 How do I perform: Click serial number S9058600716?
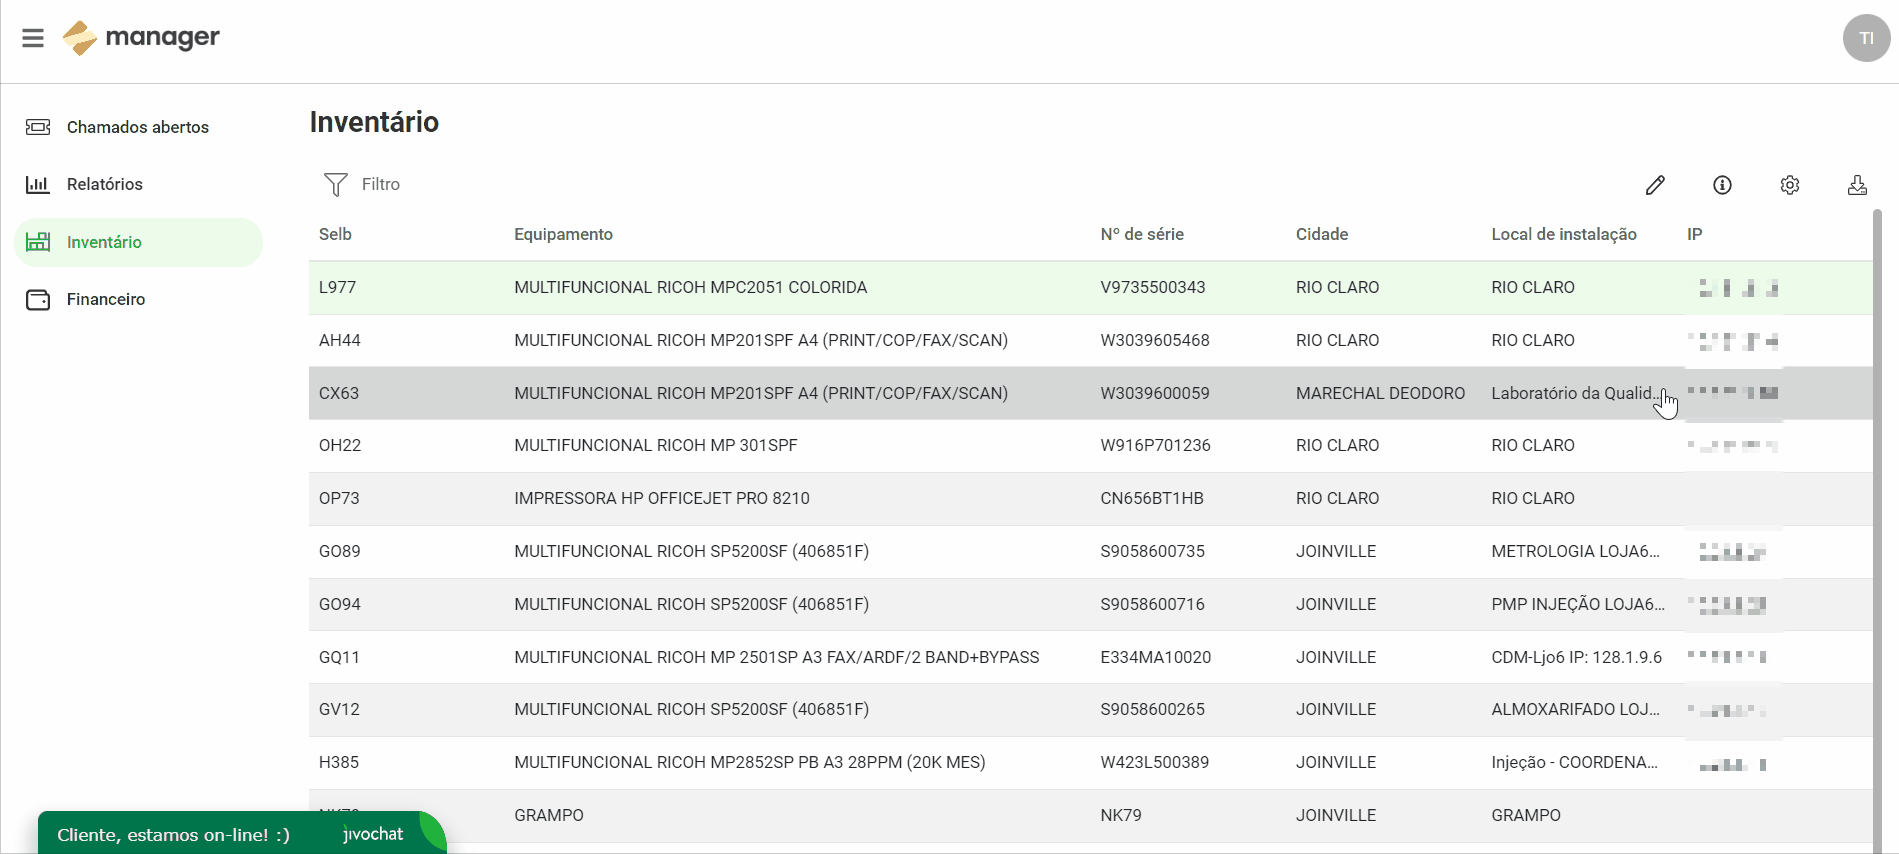point(1152,605)
